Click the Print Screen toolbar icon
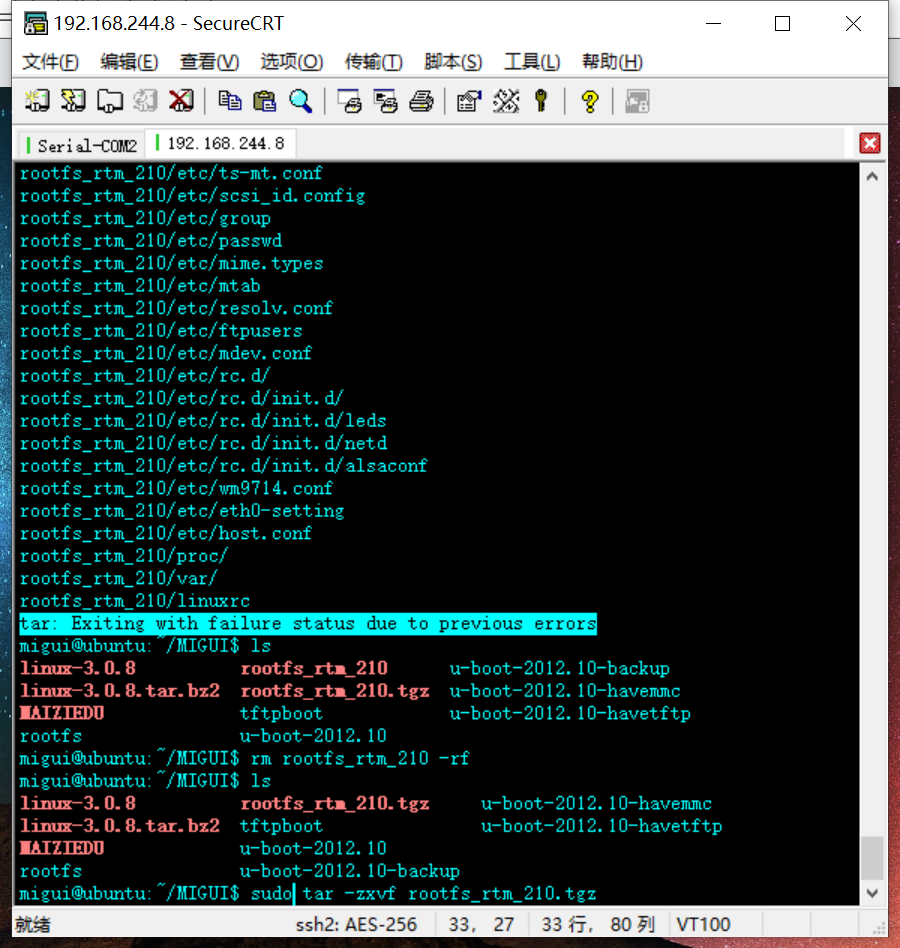 coord(349,101)
